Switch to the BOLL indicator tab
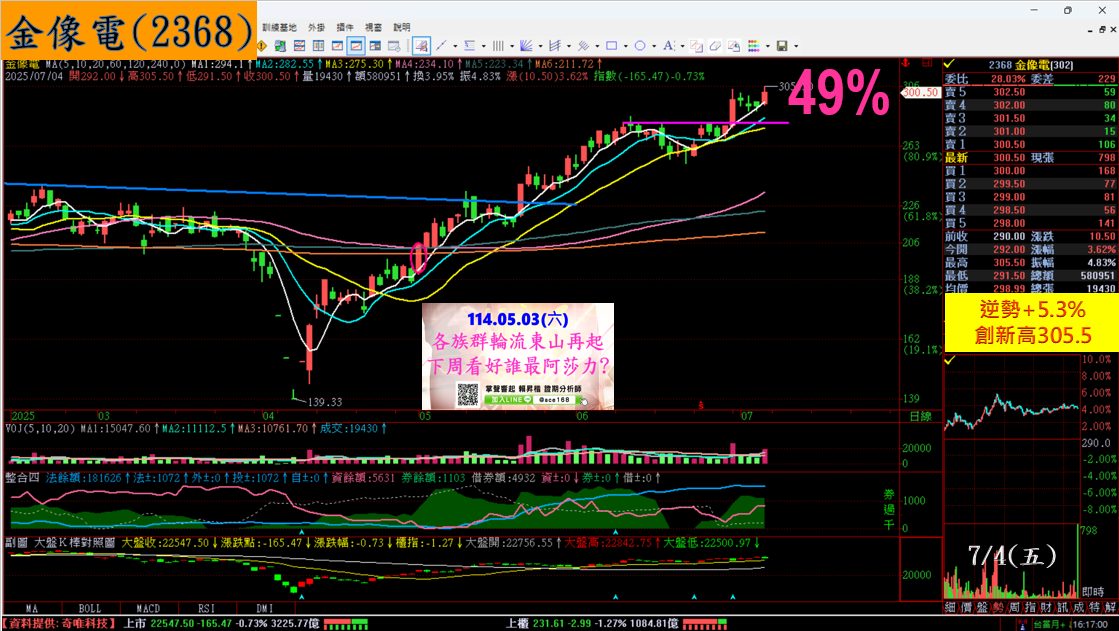1119x631 pixels. [x=90, y=609]
